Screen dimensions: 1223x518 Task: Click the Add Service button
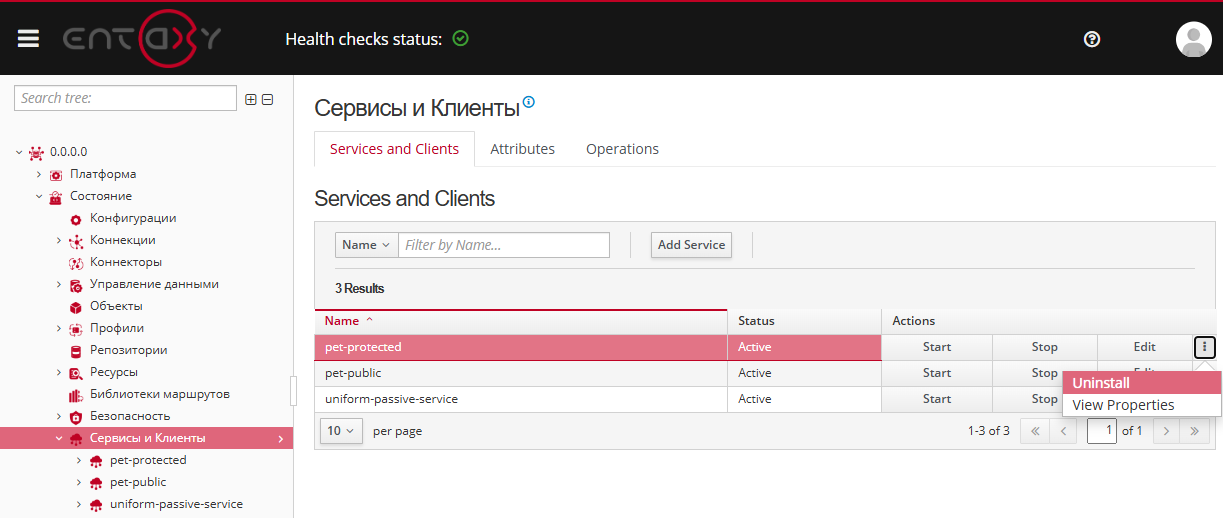point(691,245)
